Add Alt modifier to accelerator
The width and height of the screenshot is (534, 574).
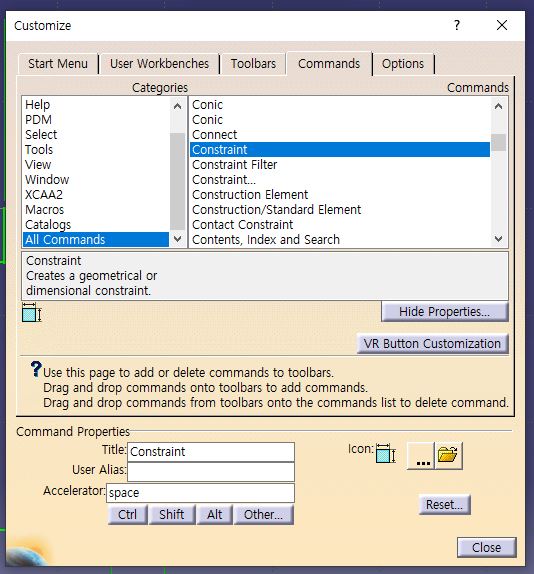(x=214, y=515)
